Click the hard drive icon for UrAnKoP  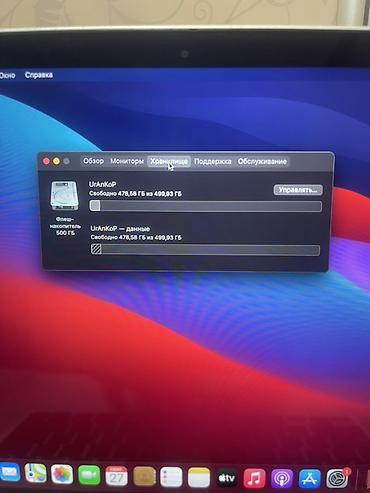(x=64, y=196)
